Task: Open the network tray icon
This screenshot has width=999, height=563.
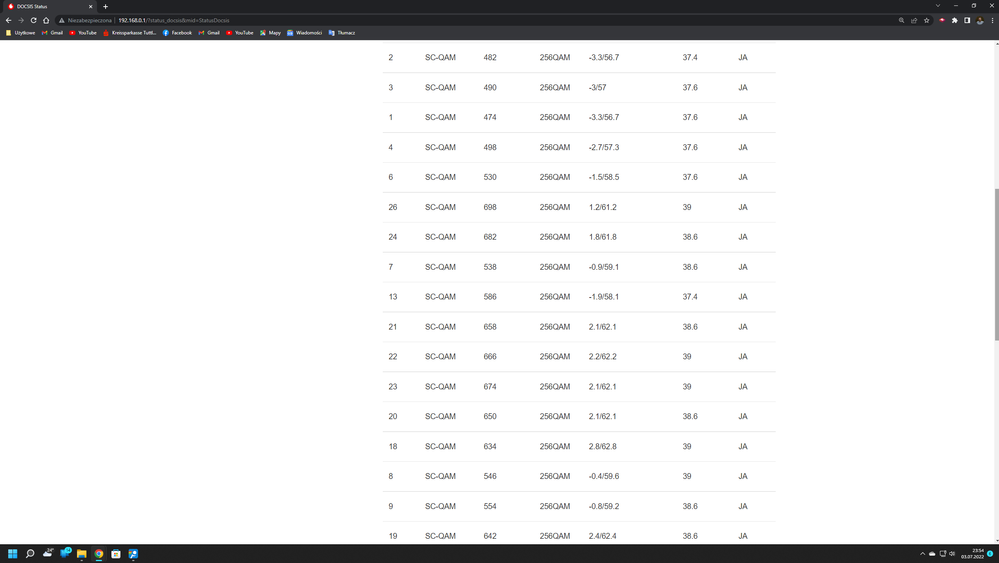Action: [943, 553]
